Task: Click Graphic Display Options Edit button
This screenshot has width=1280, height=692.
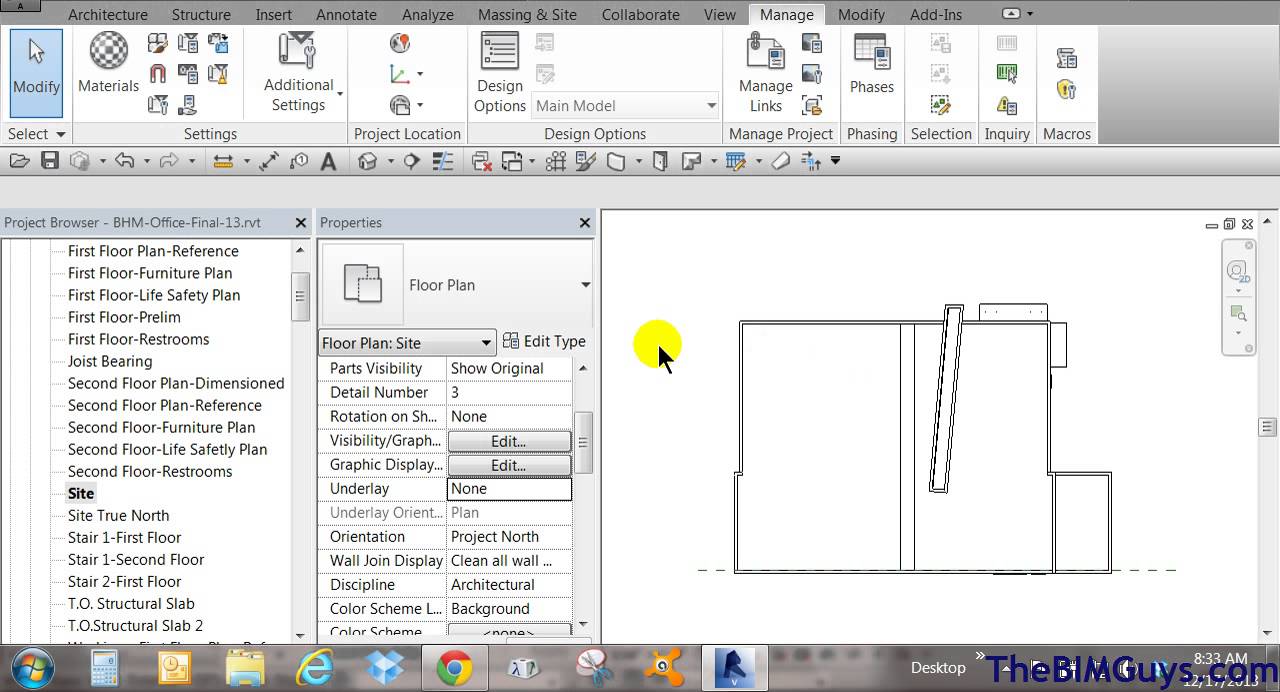Action: 509,465
